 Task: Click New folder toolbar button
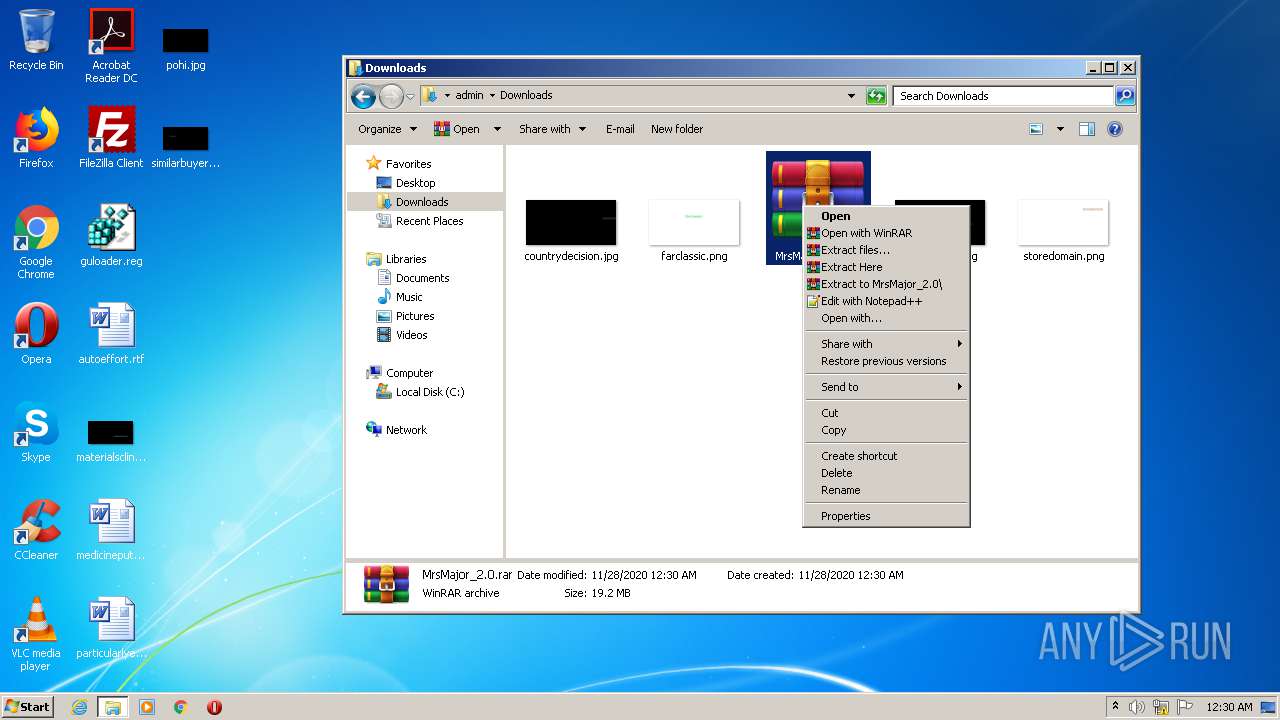point(677,129)
